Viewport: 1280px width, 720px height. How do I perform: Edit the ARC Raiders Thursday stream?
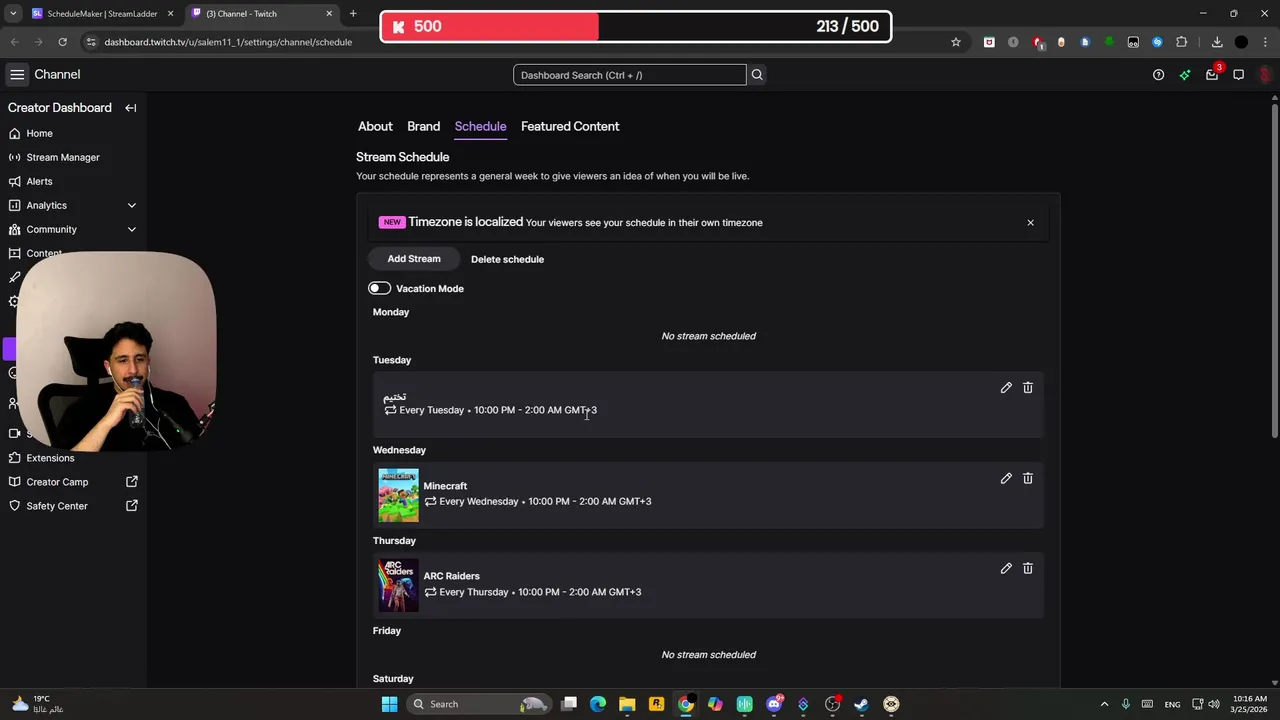pos(1006,568)
